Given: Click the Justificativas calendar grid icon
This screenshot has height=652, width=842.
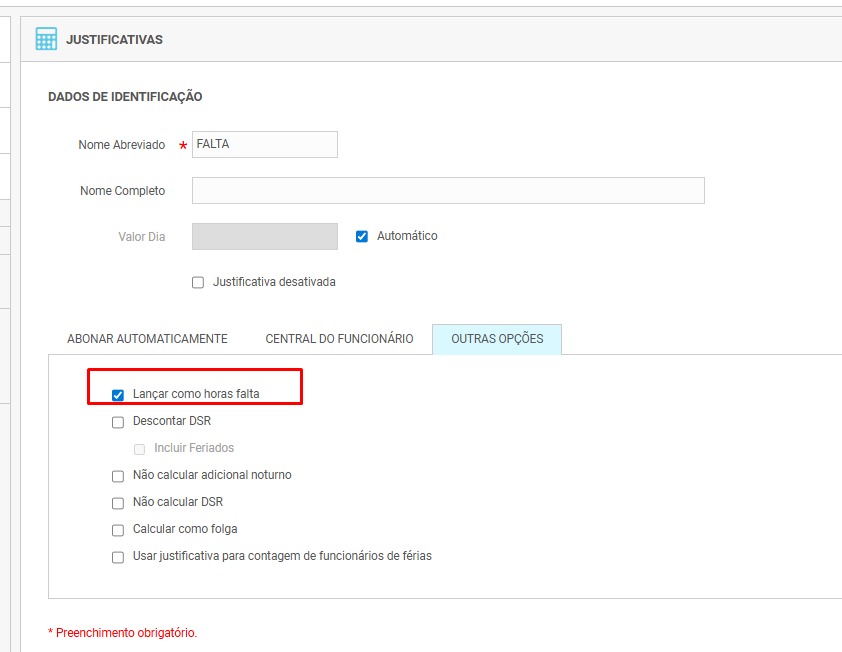Looking at the screenshot, I should (x=46, y=39).
